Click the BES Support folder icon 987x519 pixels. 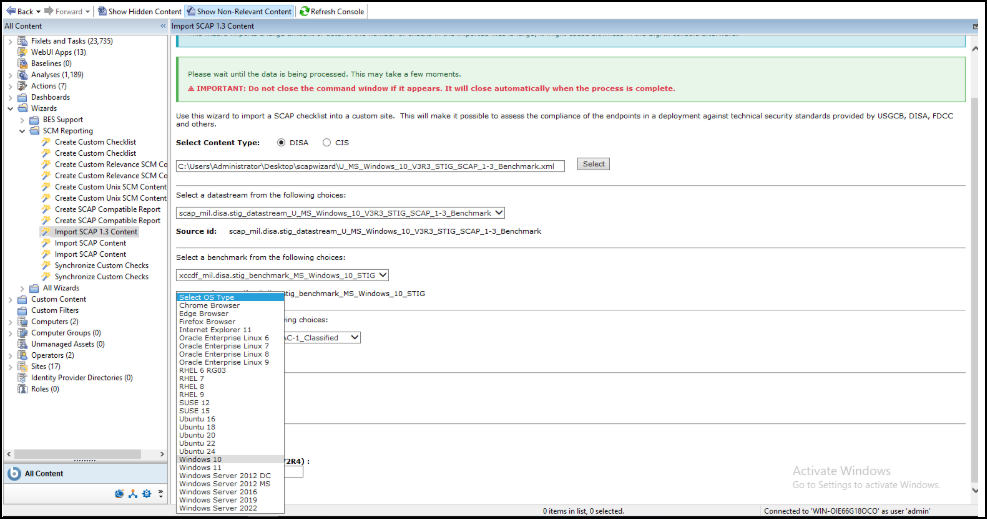tap(34, 120)
